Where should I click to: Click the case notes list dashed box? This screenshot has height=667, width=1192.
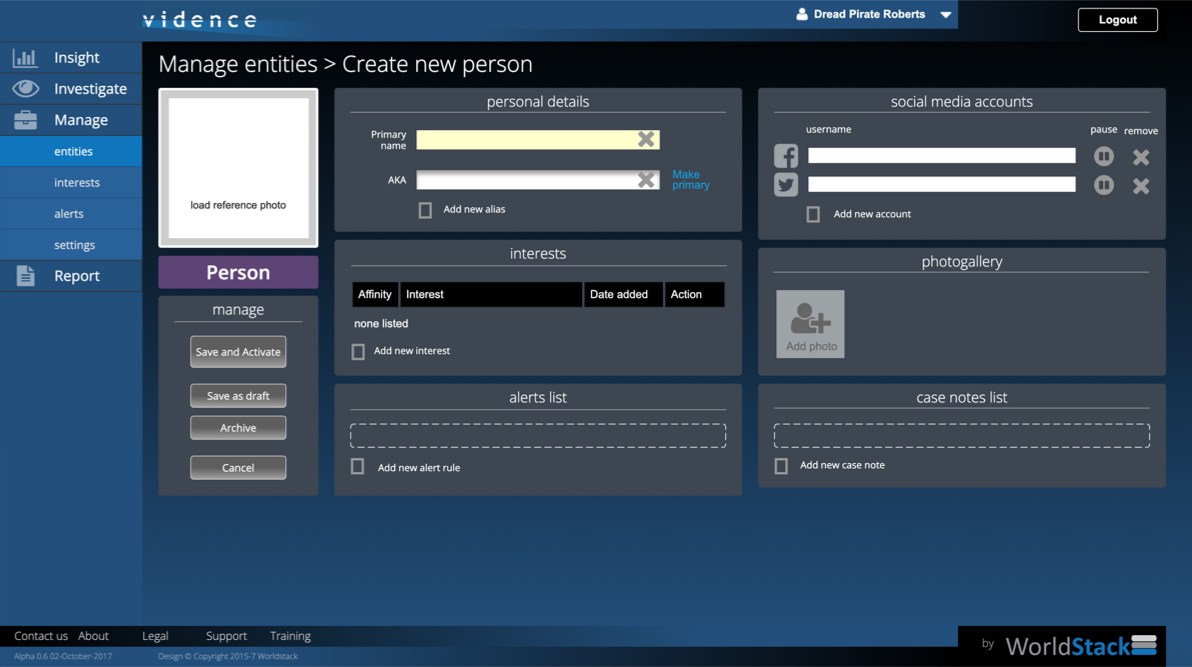pos(962,435)
